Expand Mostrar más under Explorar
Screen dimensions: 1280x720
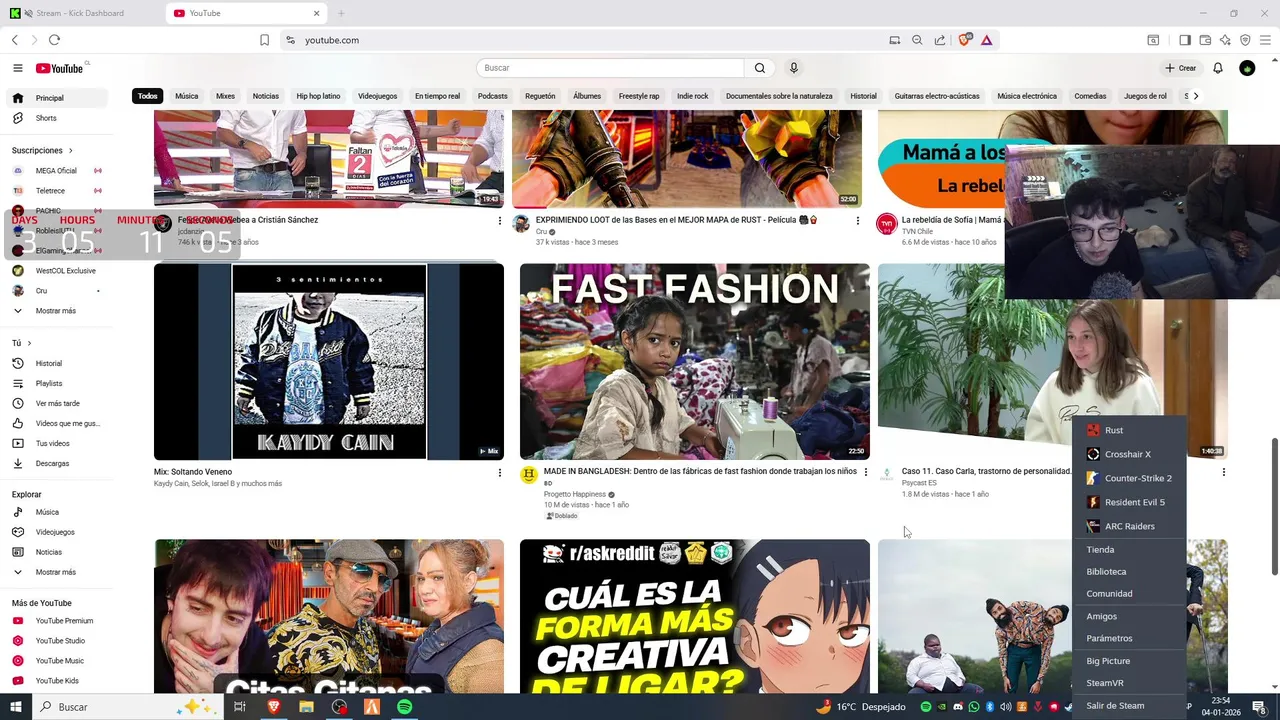click(x=56, y=572)
